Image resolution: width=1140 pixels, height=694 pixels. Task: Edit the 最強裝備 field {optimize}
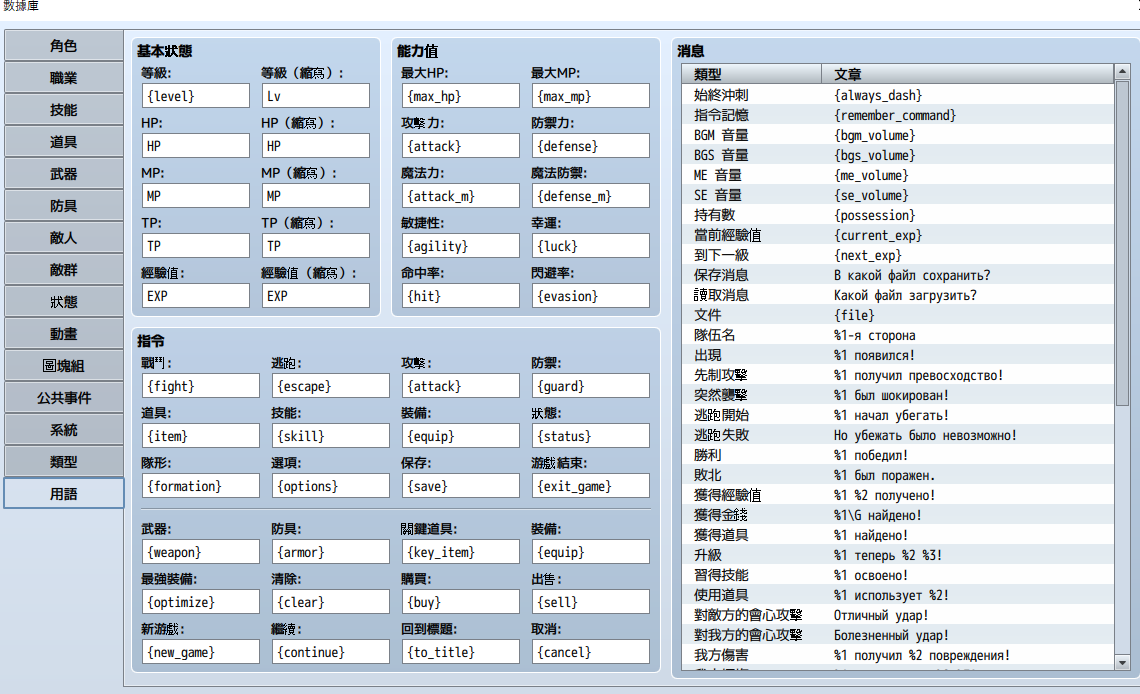point(201,602)
